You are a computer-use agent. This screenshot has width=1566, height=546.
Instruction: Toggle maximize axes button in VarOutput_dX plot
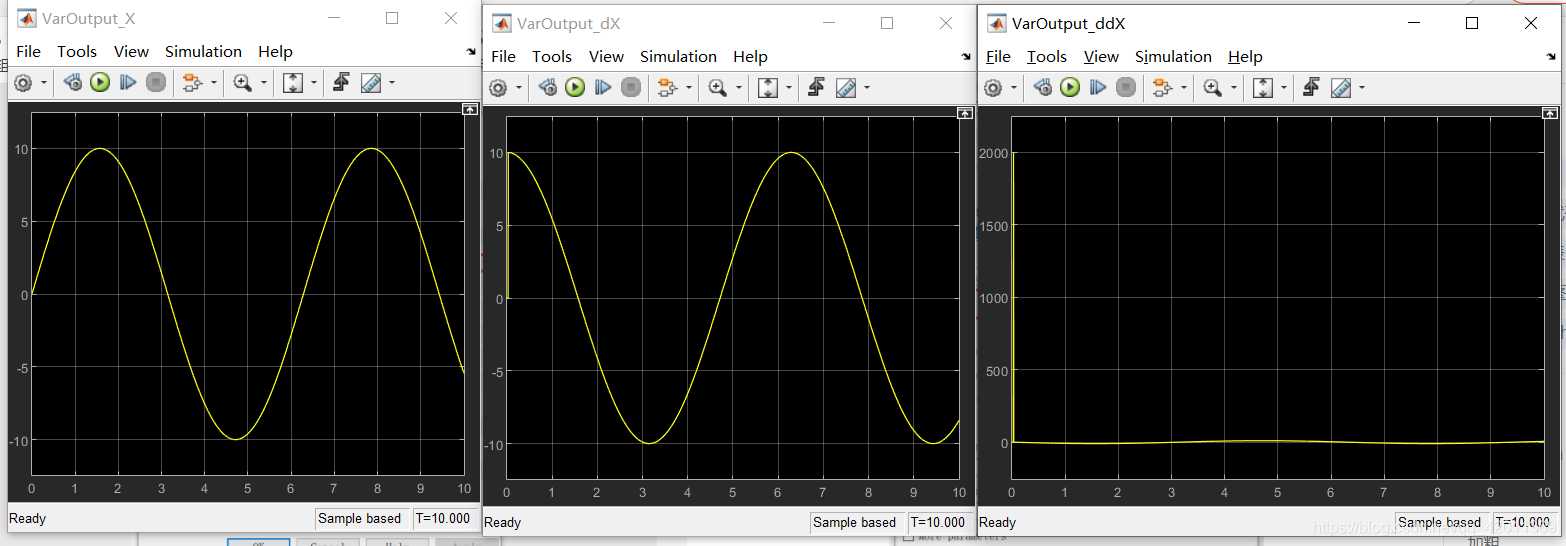[964, 114]
